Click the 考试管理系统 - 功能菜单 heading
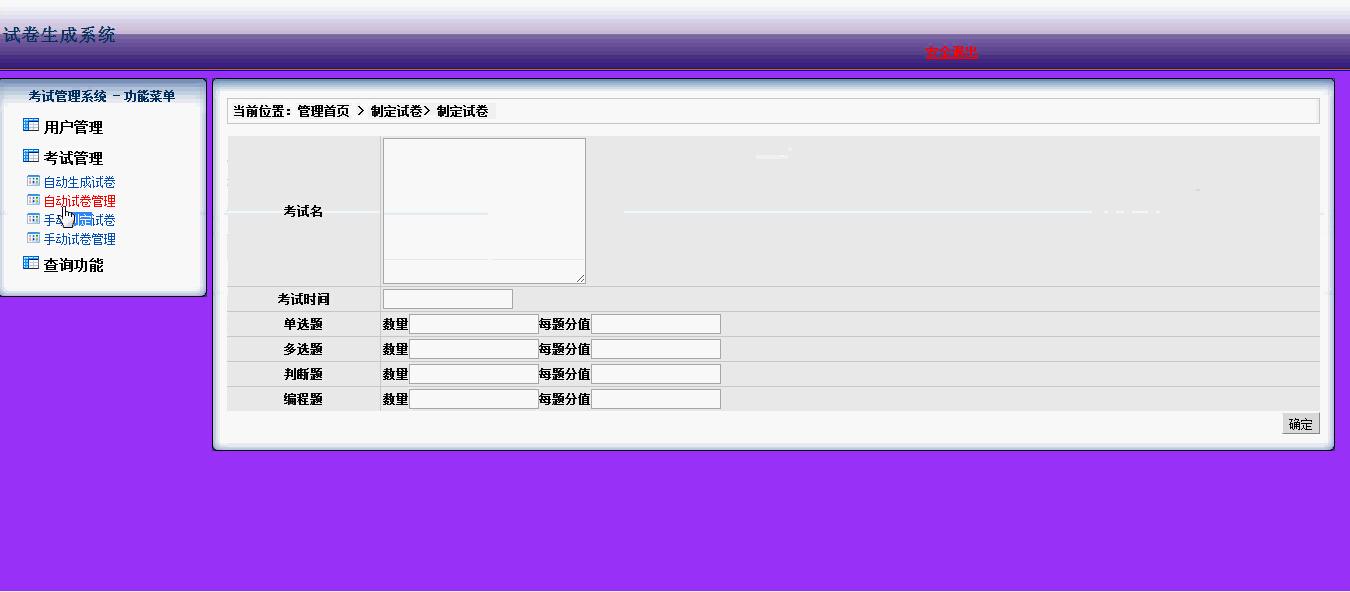Image resolution: width=1350 pixels, height=592 pixels. [102, 97]
